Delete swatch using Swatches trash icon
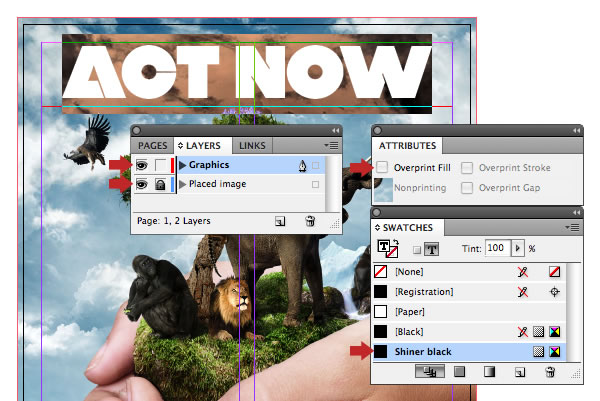Image resolution: width=600 pixels, height=401 pixels. (x=550, y=372)
